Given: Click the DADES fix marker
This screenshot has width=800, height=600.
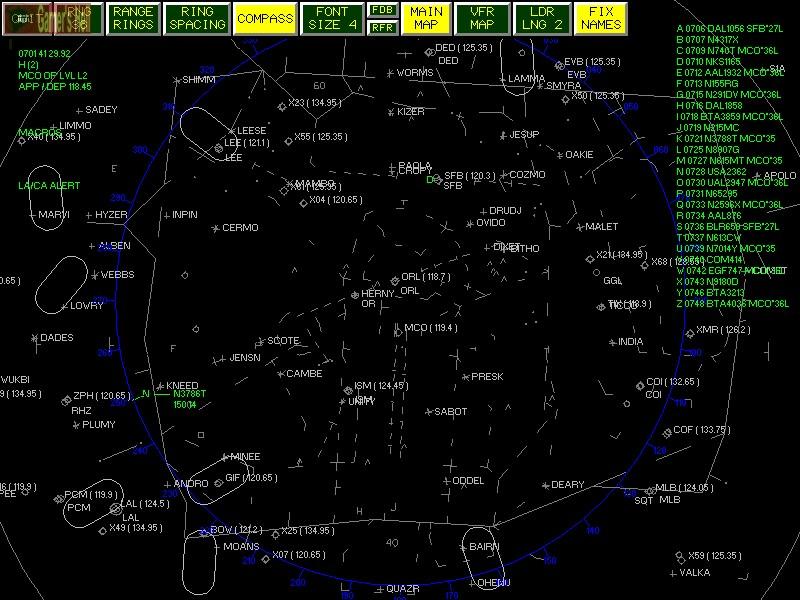Looking at the screenshot, I should click(x=34, y=338).
